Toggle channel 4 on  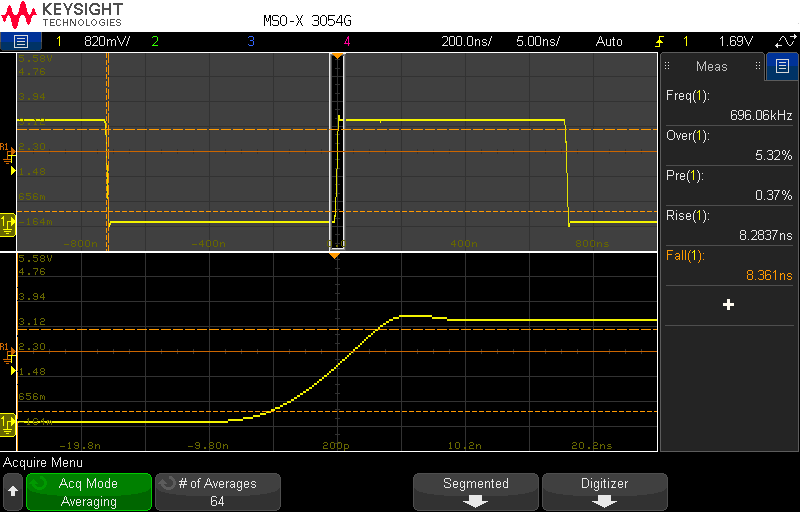(x=347, y=41)
